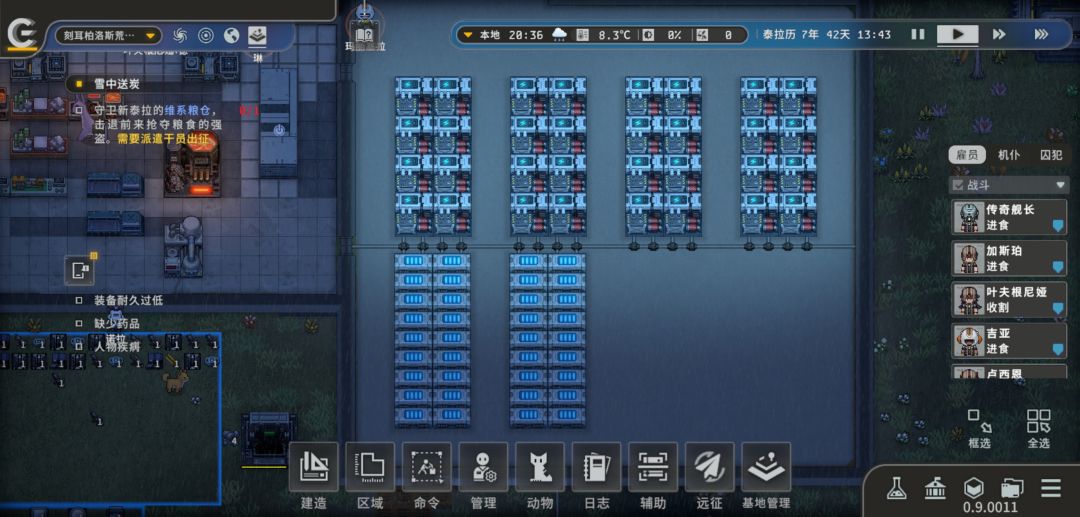Open the planet globe view icon
This screenshot has height=517, width=1080.
pos(231,35)
